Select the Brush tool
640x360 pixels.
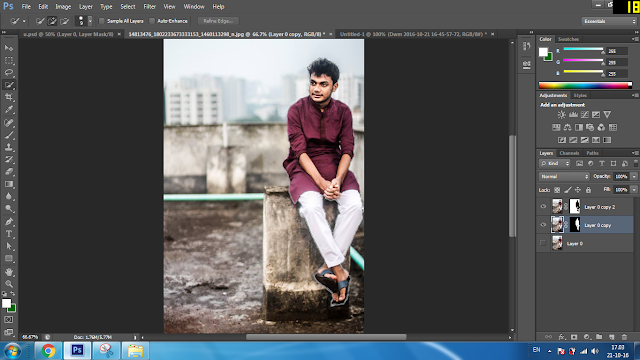click(x=9, y=135)
